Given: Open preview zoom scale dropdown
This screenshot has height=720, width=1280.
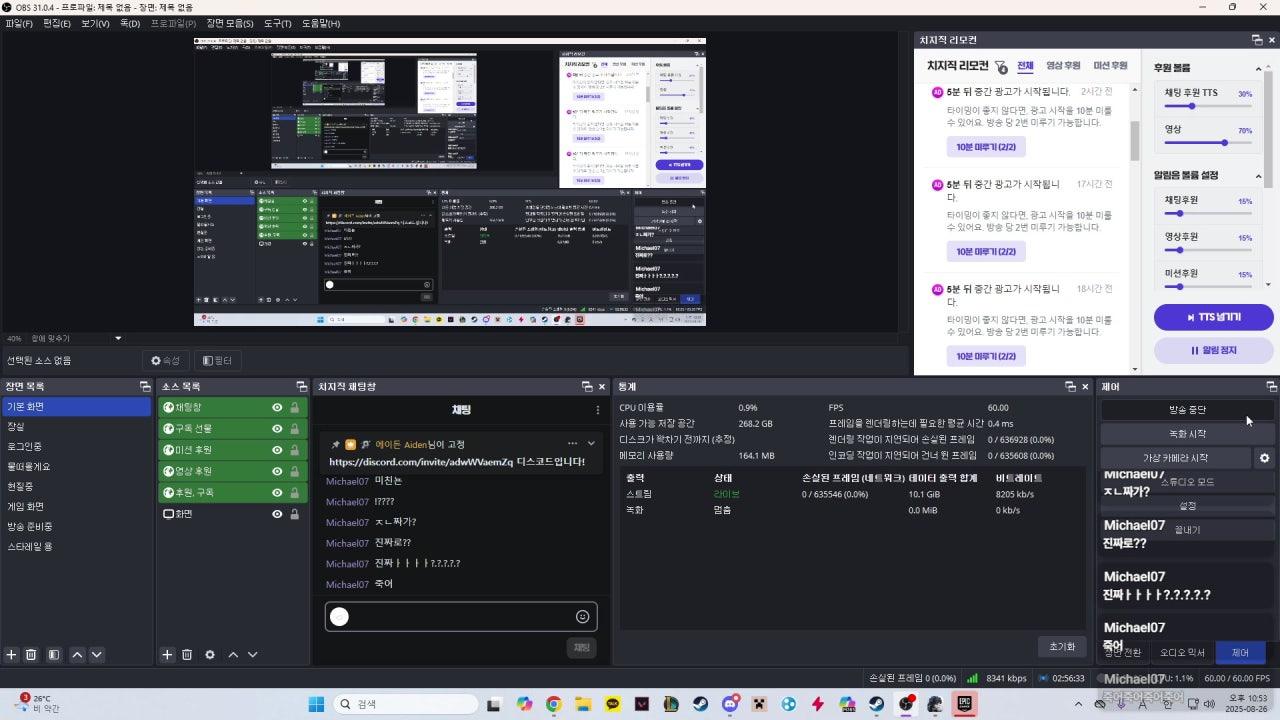Looking at the screenshot, I should (118, 338).
